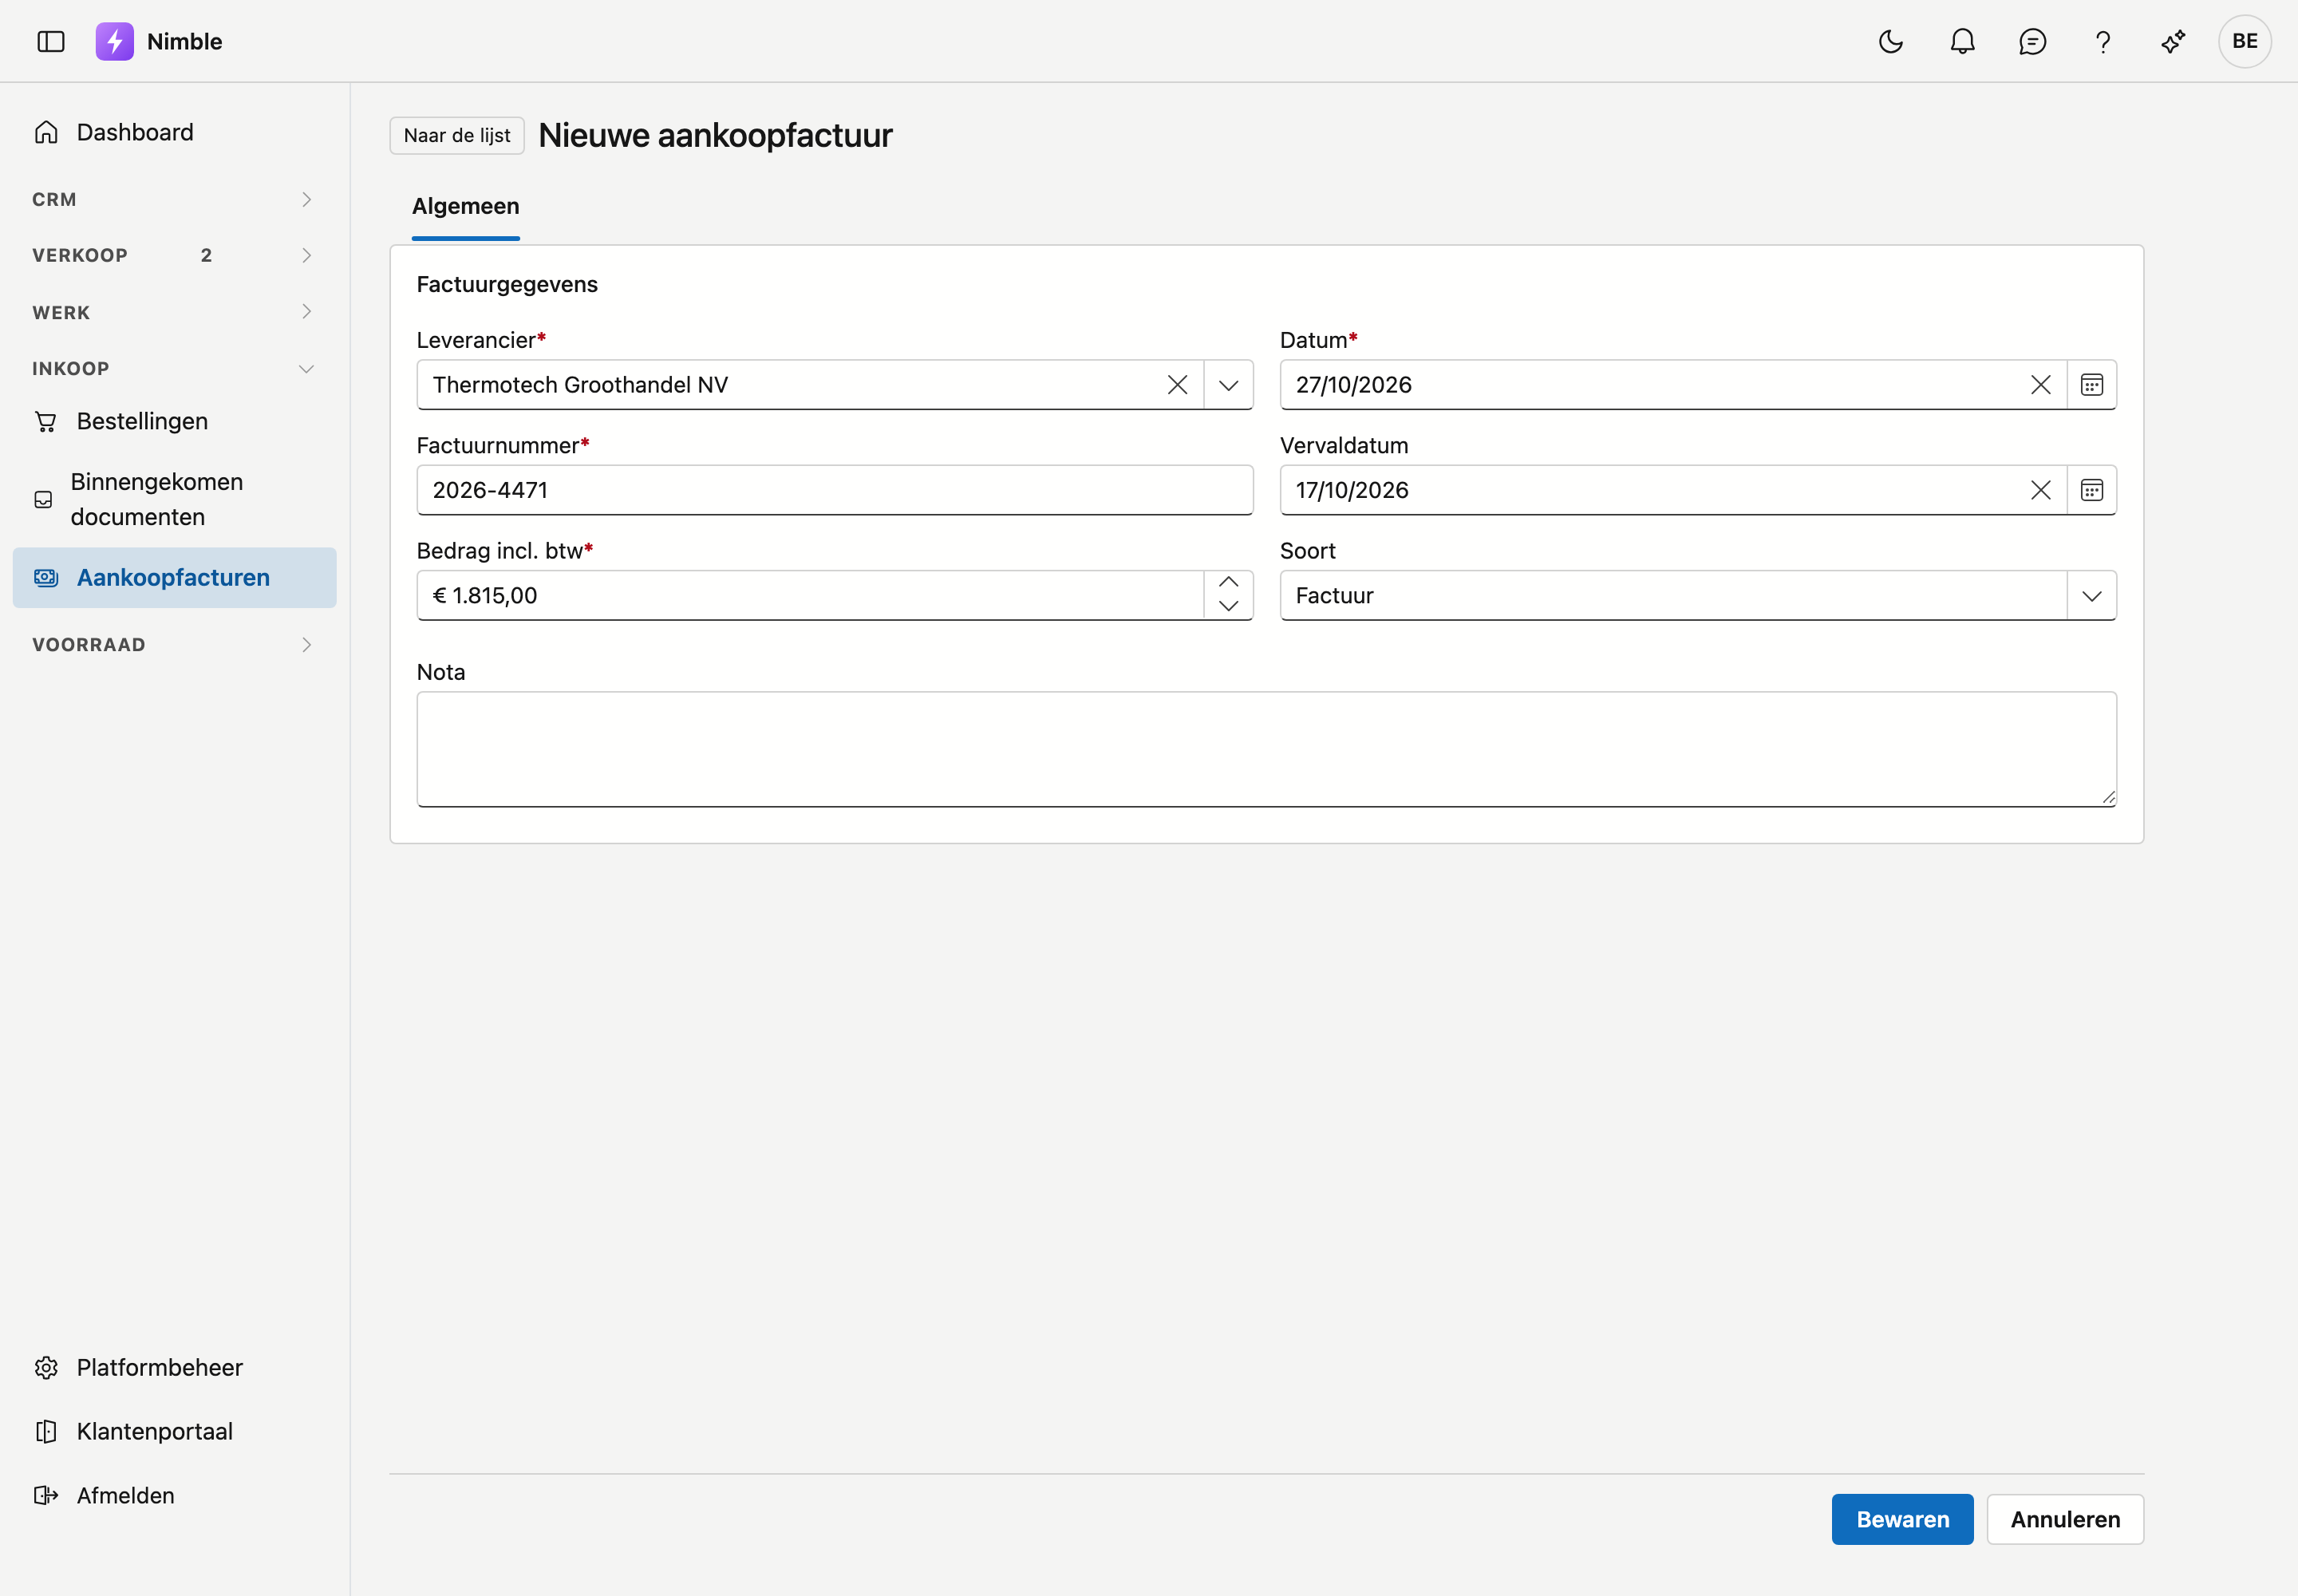Screen dimensions: 2298x1596
Task: Open the Datum calendar picker
Action: tap(2091, 385)
